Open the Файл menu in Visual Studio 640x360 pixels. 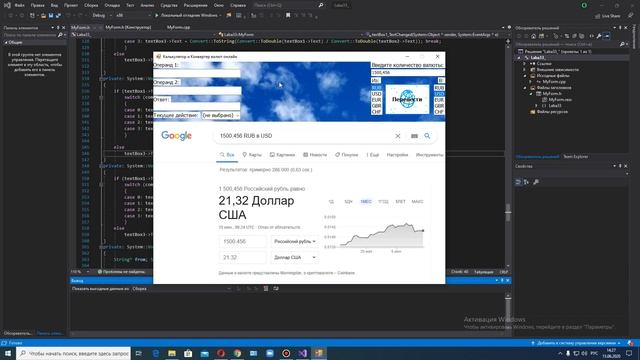coord(19,5)
